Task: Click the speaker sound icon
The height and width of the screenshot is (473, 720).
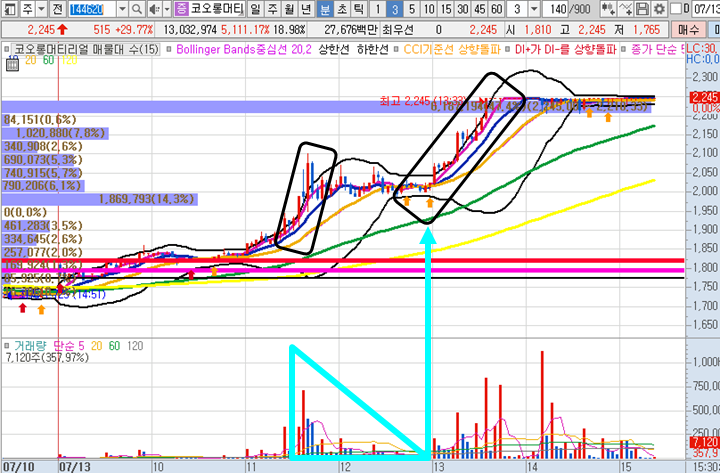Action: pos(155,9)
